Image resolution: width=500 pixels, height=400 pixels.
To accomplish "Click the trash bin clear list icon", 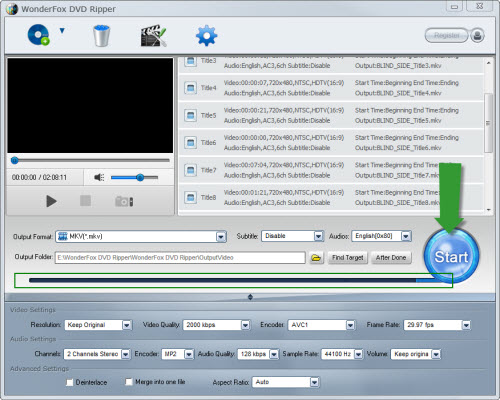I will [x=101, y=36].
